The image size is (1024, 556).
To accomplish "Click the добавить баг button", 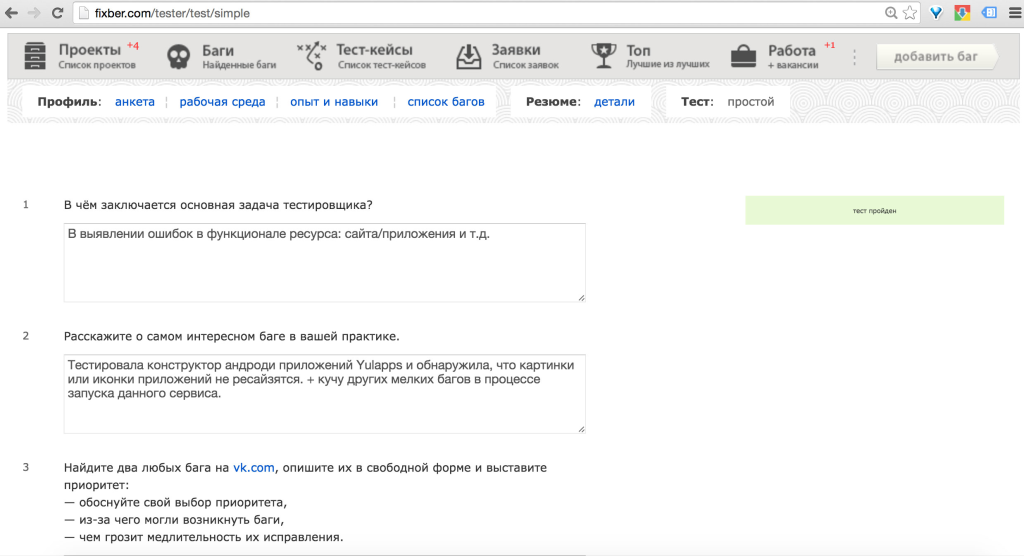I will coord(936,57).
